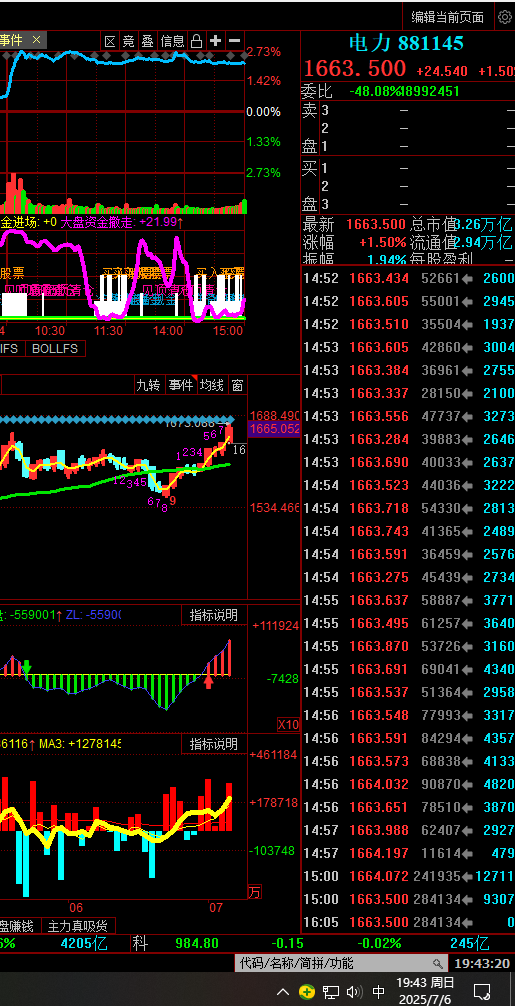515x1006 pixels.
Task: Show hidden system tray icons
Action: click(x=283, y=991)
